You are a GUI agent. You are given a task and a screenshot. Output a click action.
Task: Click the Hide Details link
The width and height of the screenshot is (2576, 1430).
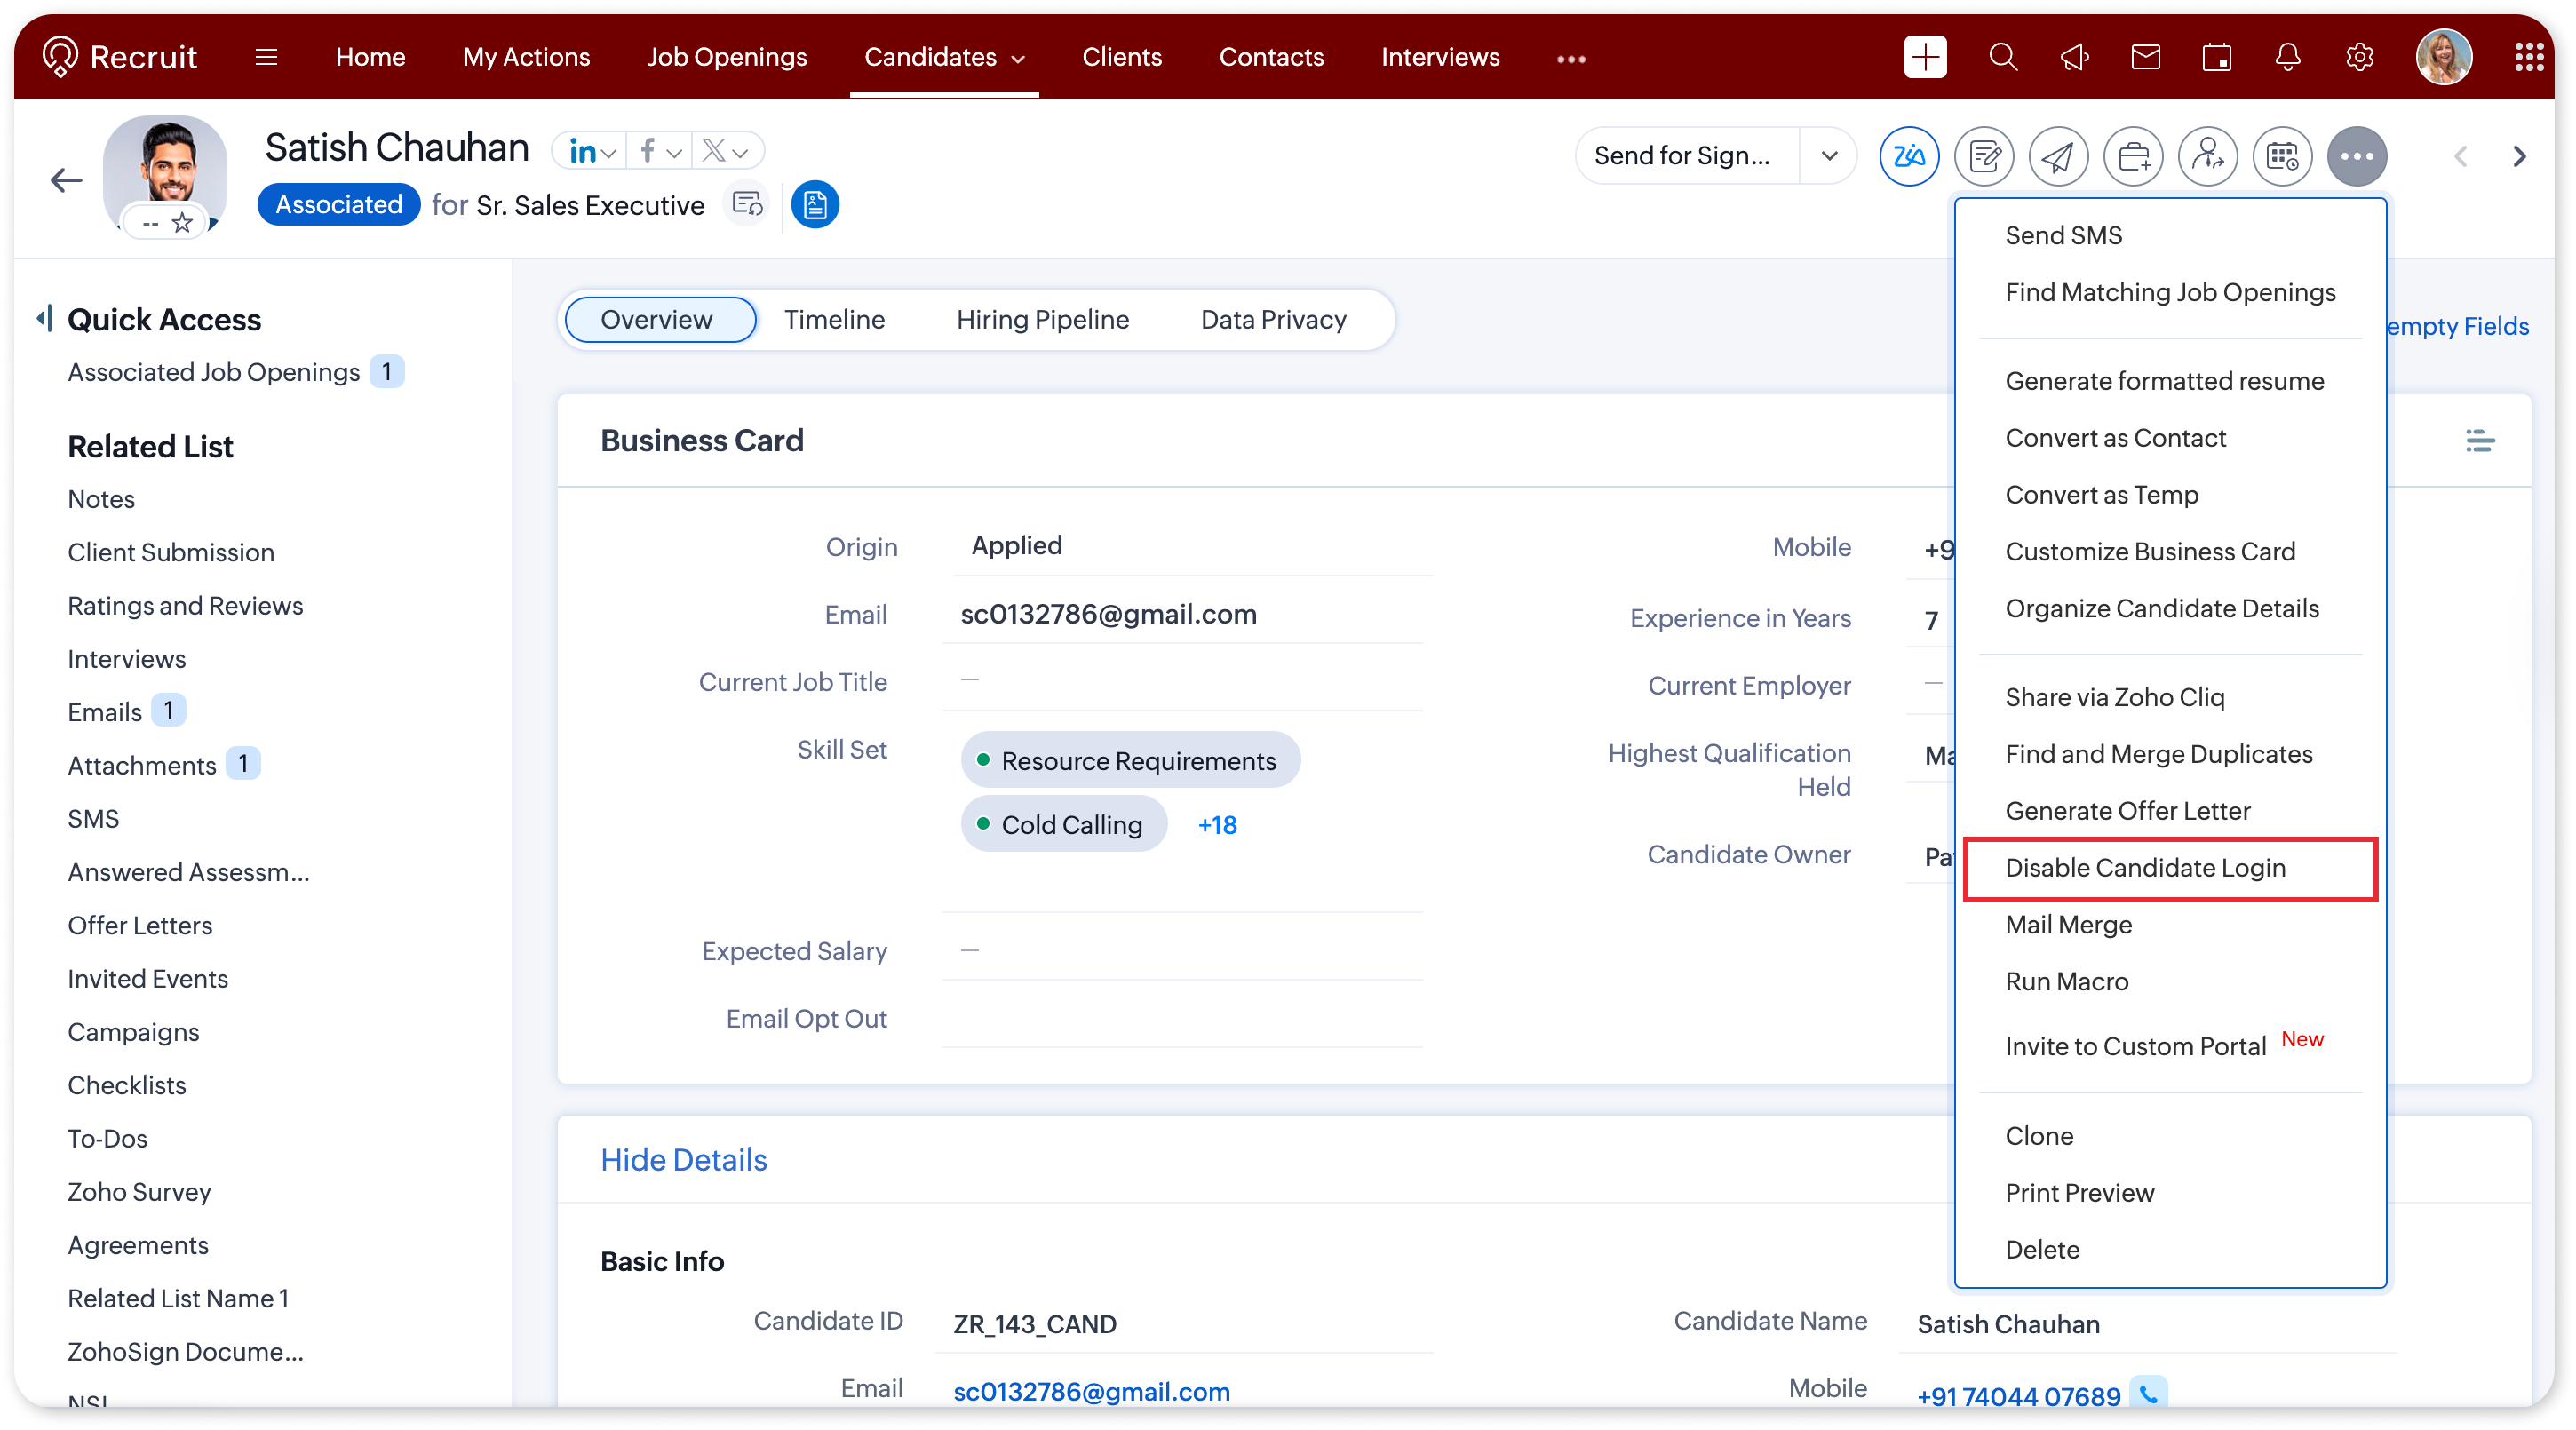click(x=683, y=1160)
